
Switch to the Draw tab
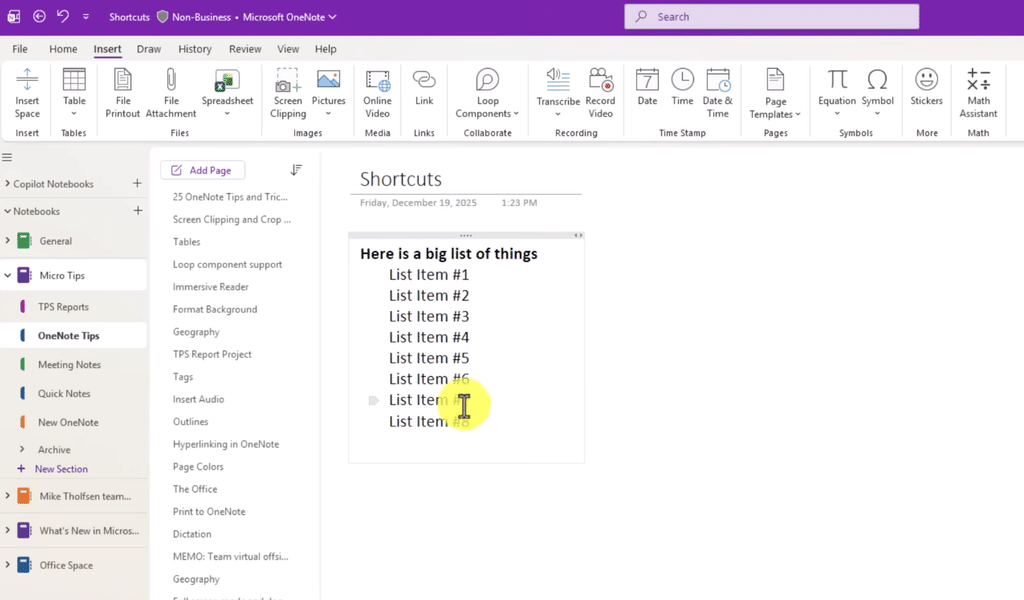[149, 49]
